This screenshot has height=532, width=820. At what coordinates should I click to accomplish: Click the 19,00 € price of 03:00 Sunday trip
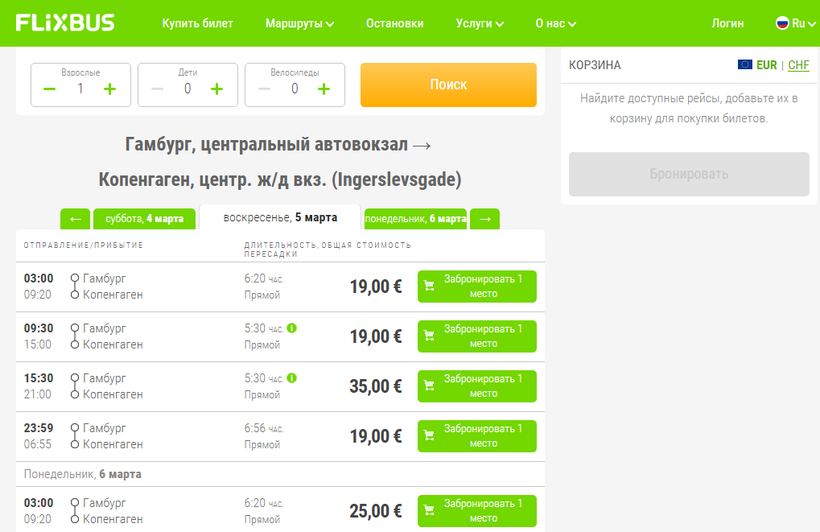click(375, 287)
